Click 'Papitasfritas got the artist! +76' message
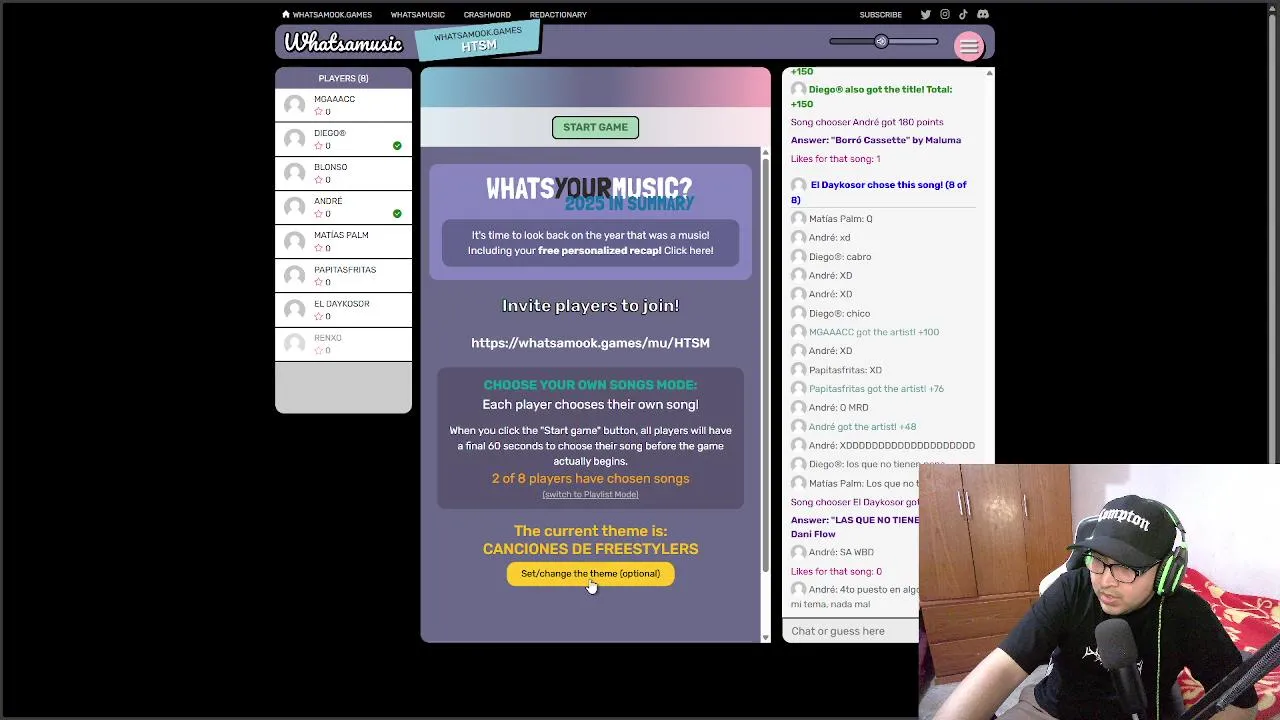This screenshot has width=1280, height=720. pyautogui.click(x=876, y=388)
